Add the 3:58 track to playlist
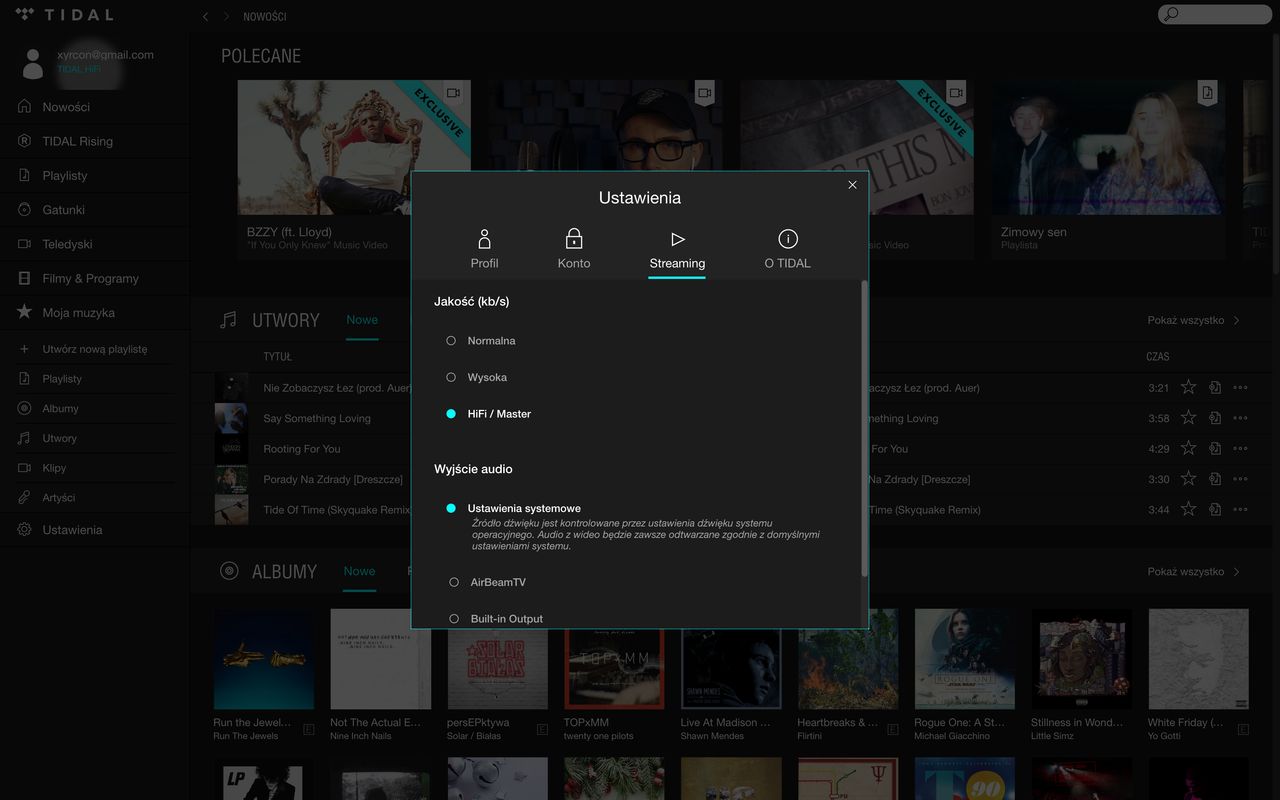This screenshot has height=800, width=1280. (1215, 418)
